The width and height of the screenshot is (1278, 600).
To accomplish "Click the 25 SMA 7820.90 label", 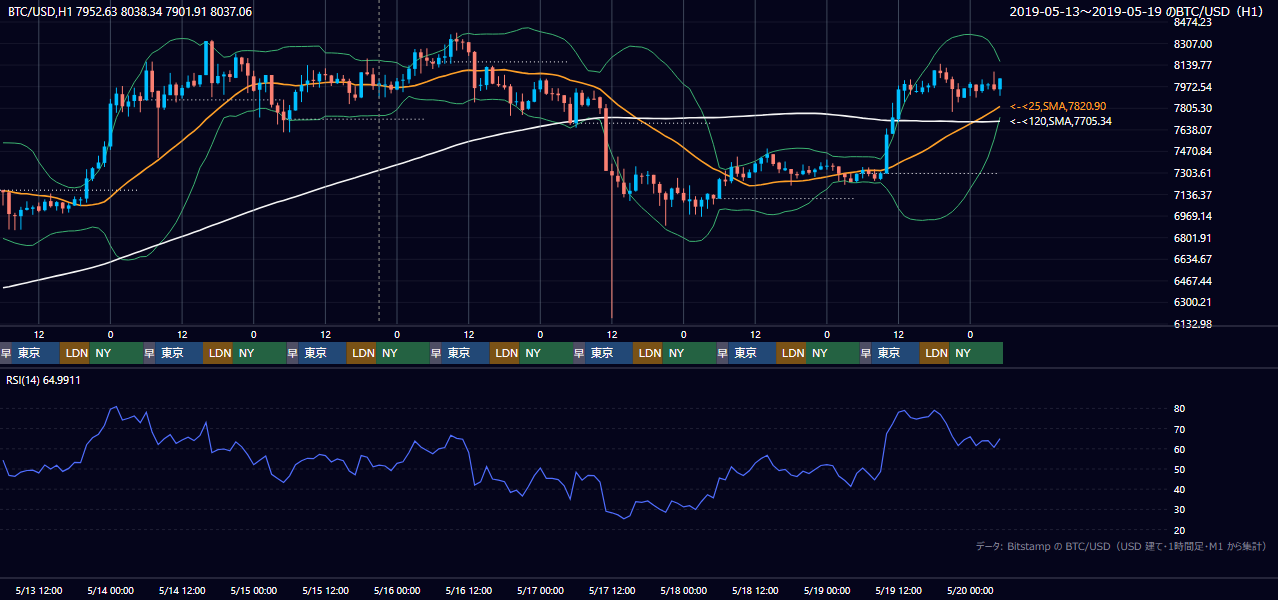I will (1058, 106).
